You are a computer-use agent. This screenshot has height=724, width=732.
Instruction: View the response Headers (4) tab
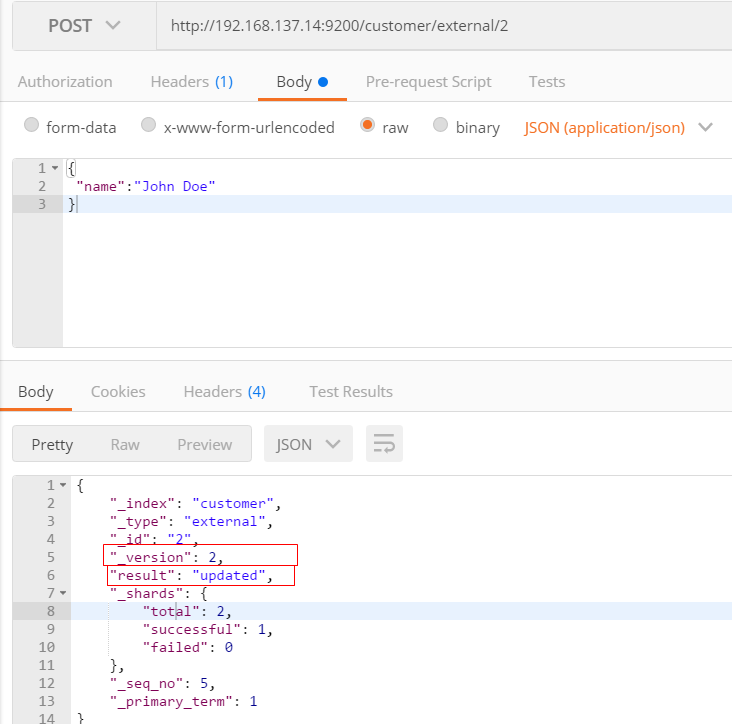[x=224, y=391]
